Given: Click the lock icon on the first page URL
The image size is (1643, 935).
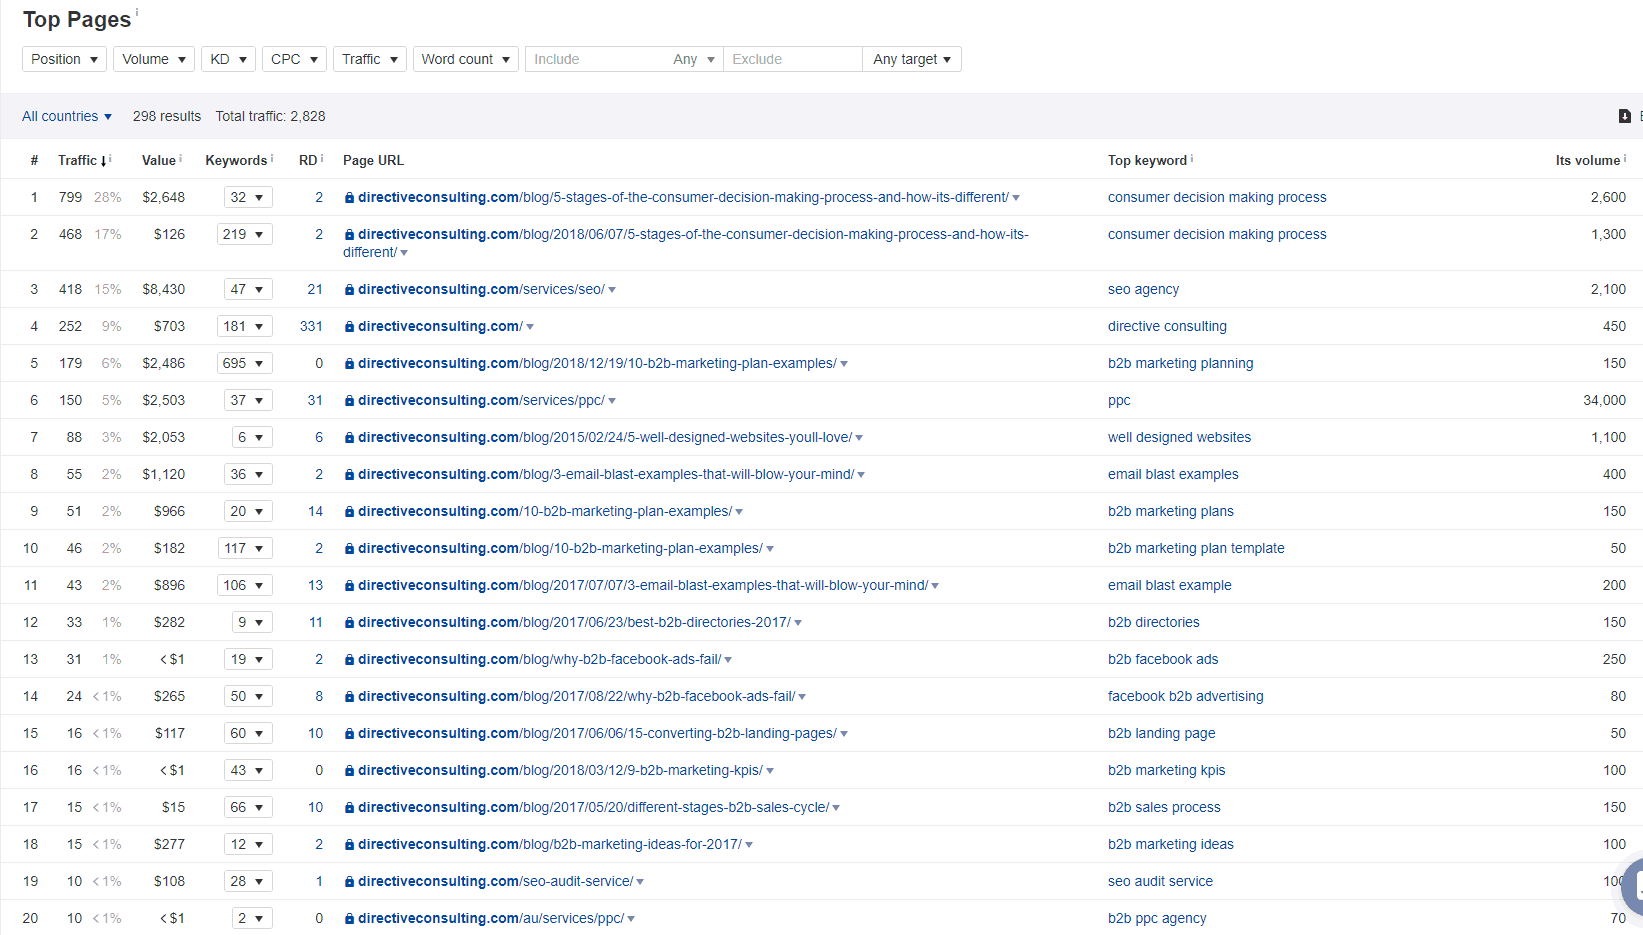Looking at the screenshot, I should tap(348, 197).
